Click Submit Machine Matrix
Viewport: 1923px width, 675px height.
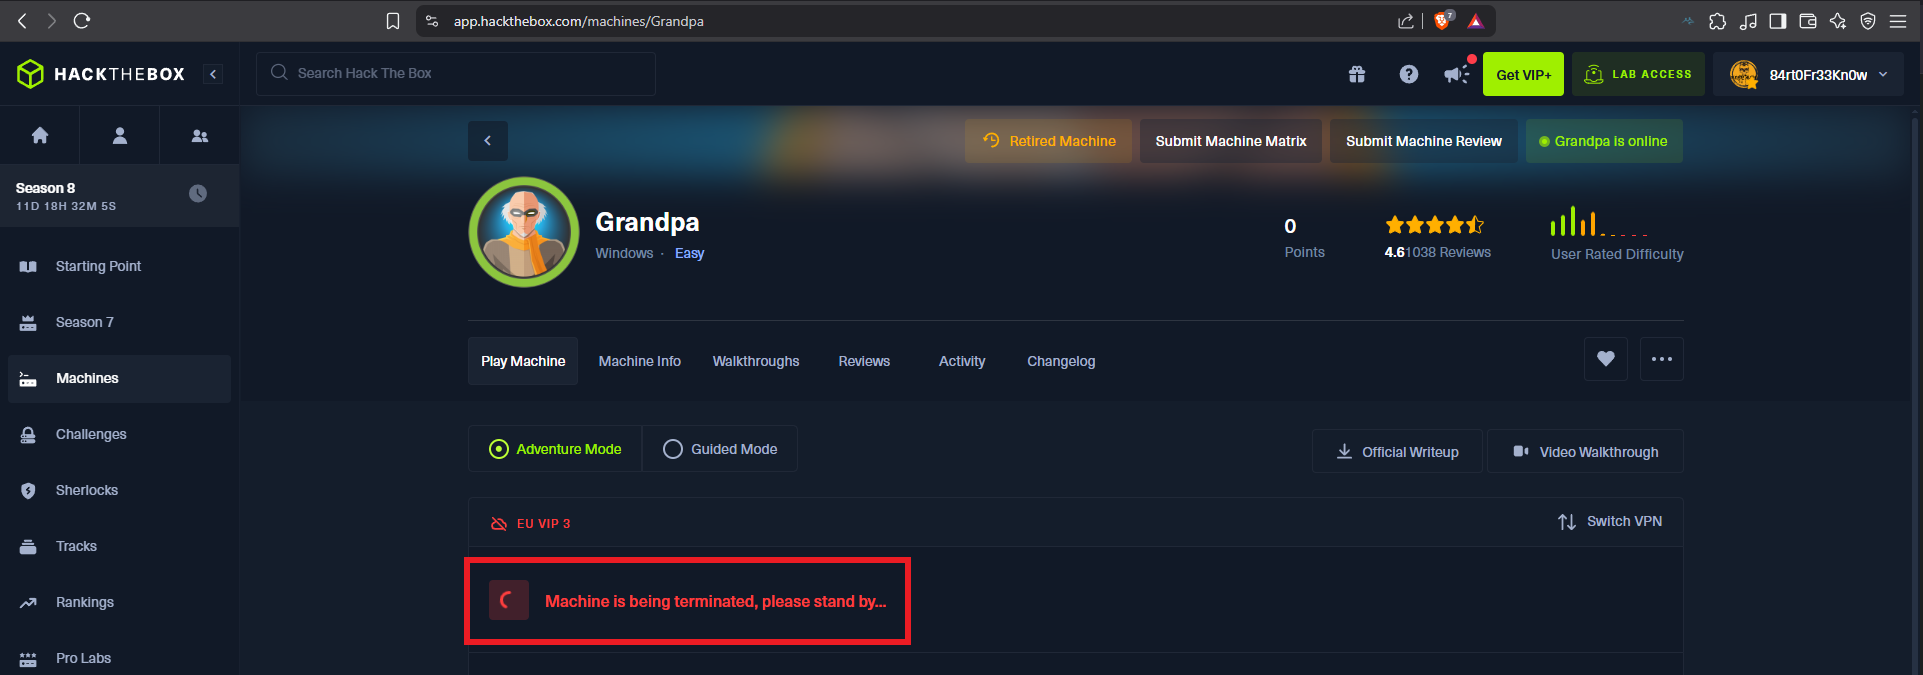point(1231,141)
